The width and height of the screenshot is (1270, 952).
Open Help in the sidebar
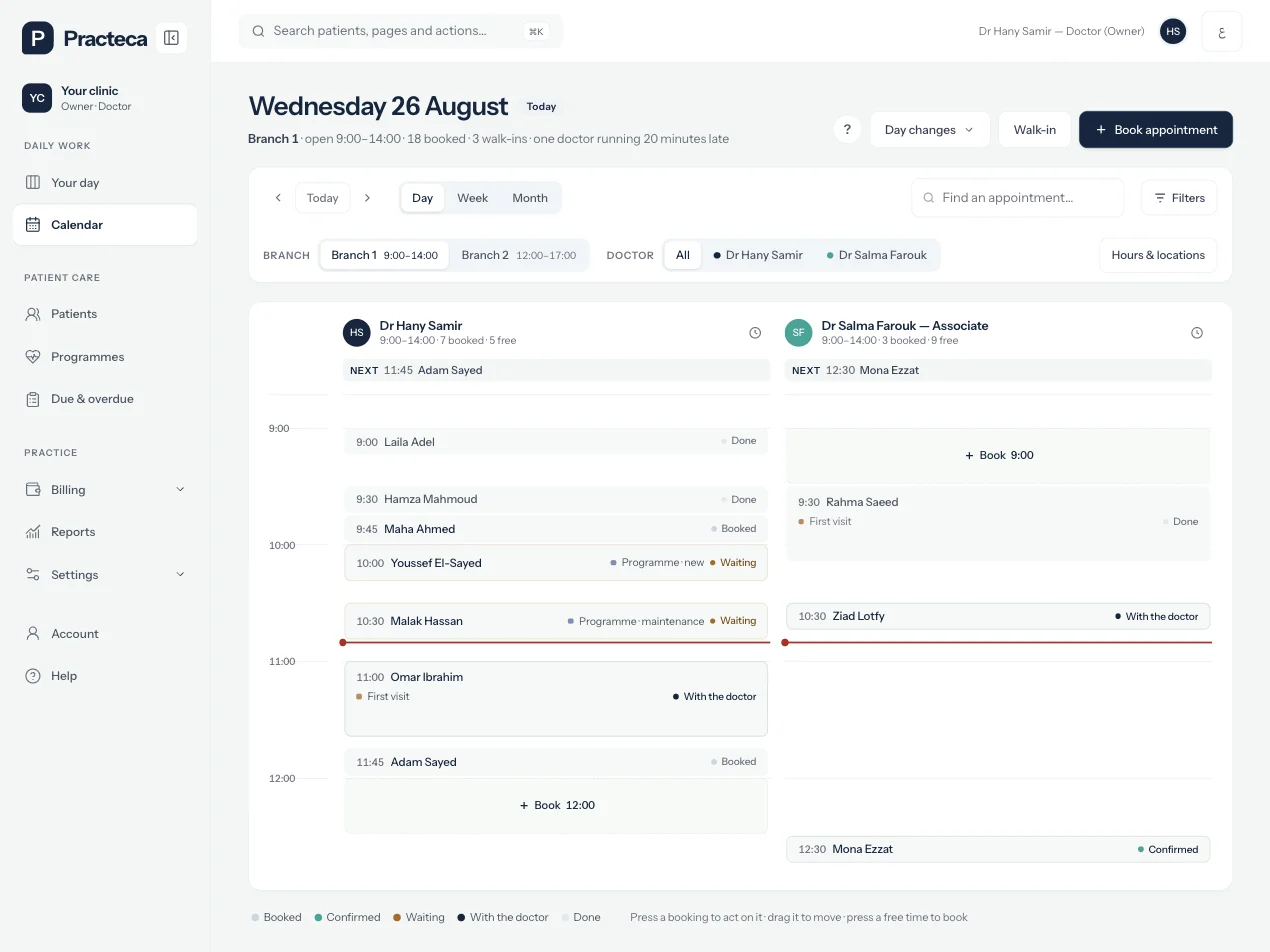pos(105,676)
